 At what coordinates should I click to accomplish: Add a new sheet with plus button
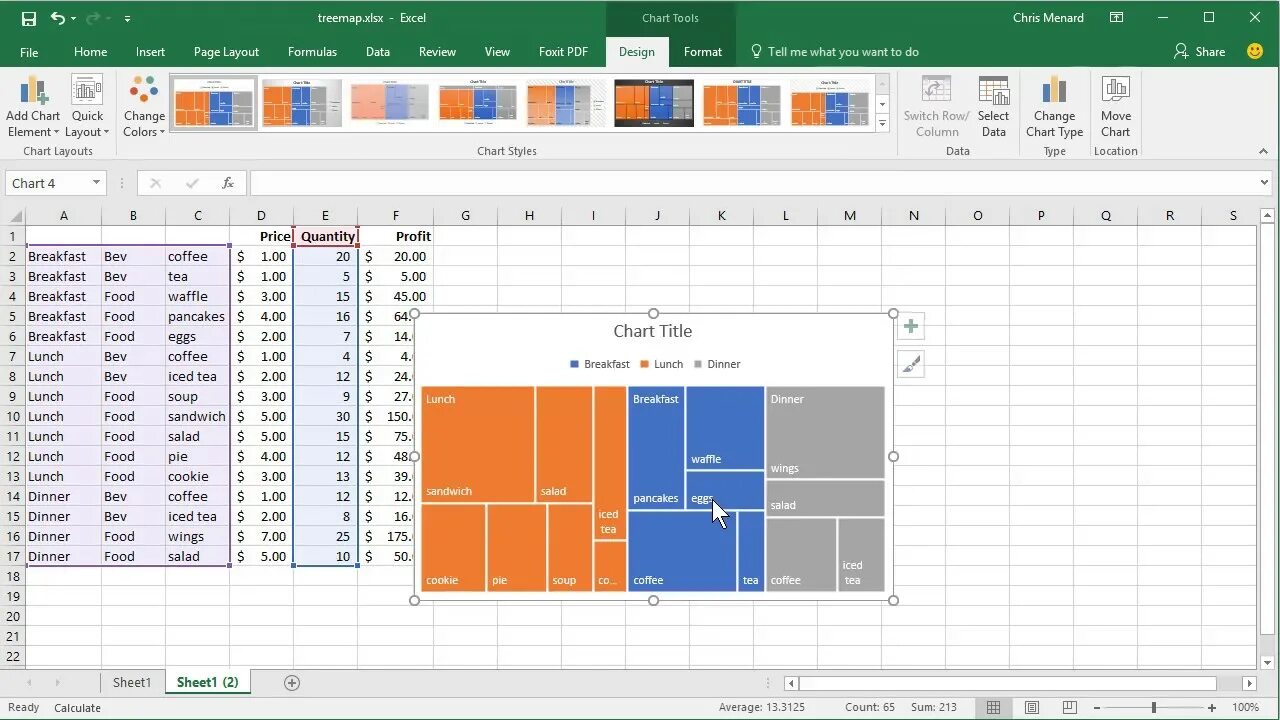292,683
